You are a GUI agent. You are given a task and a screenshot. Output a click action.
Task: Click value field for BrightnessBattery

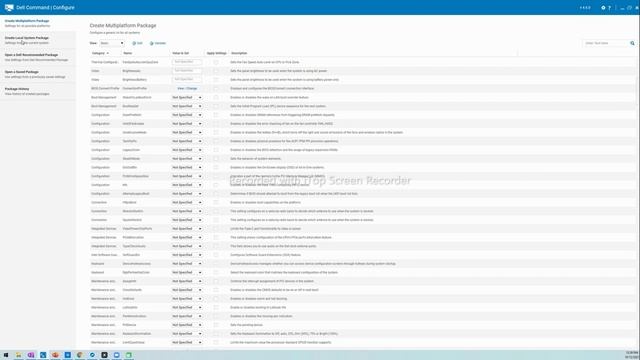click(187, 80)
